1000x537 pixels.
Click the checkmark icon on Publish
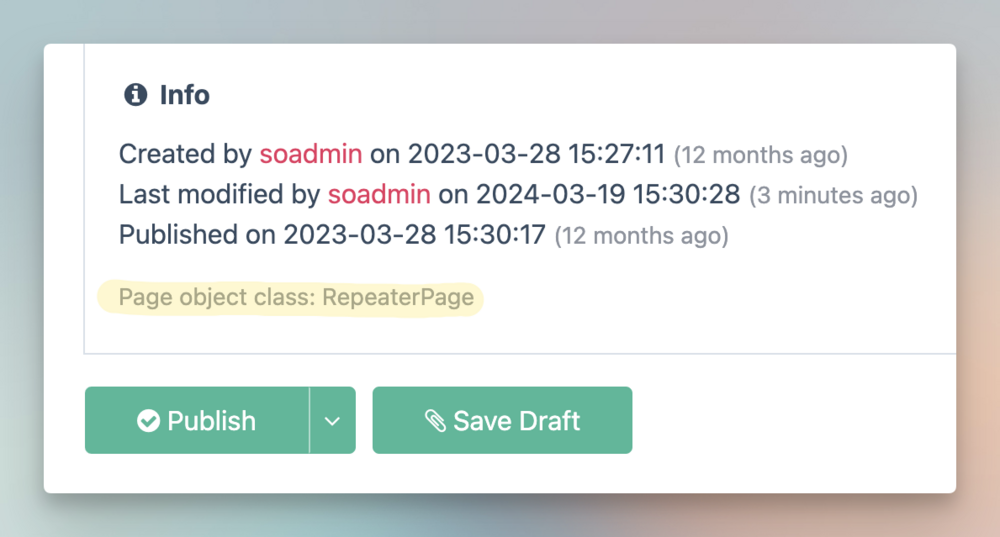[x=148, y=421]
